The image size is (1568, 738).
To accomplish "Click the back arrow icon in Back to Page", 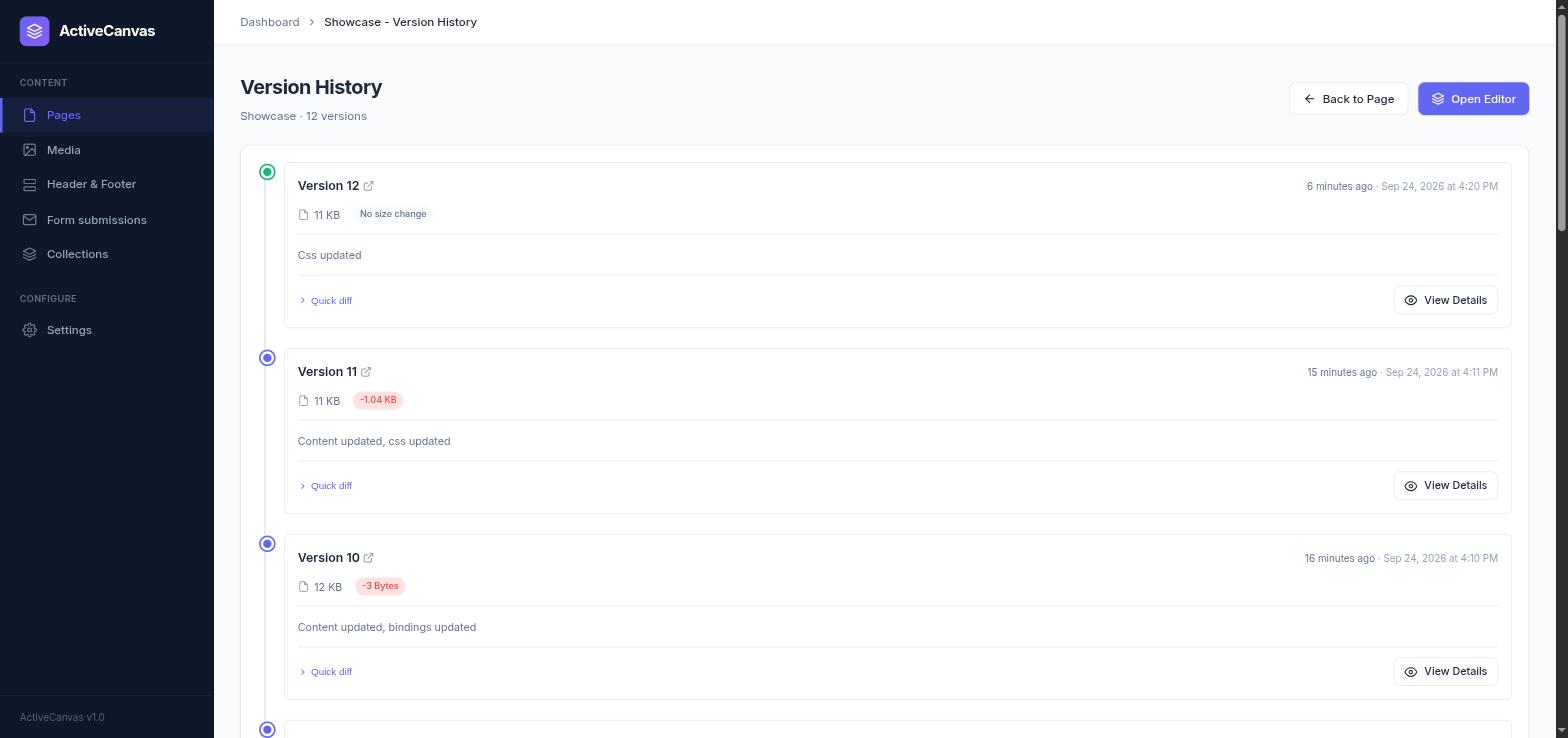I will [x=1309, y=99].
